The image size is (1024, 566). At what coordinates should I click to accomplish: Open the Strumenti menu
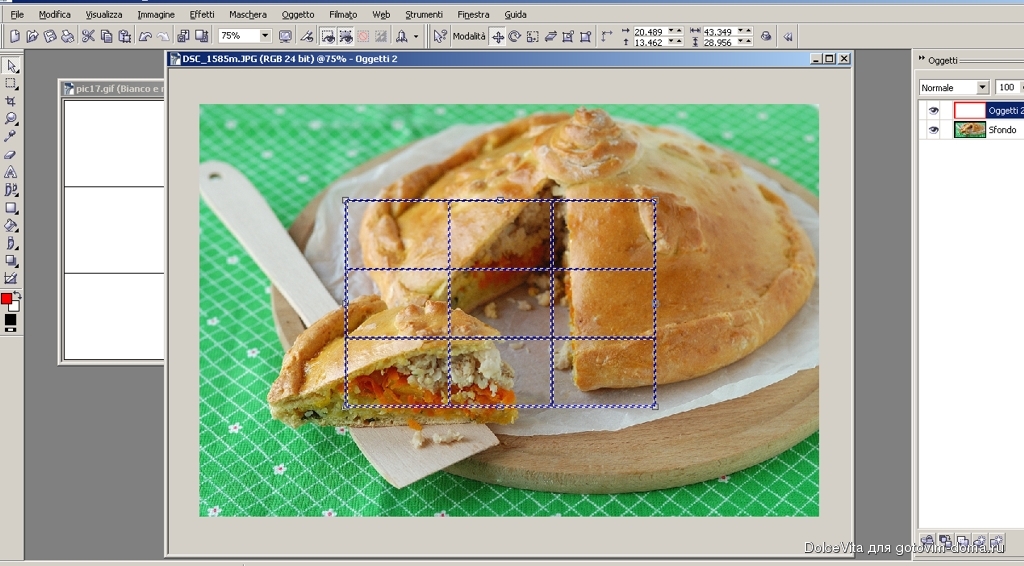[424, 14]
